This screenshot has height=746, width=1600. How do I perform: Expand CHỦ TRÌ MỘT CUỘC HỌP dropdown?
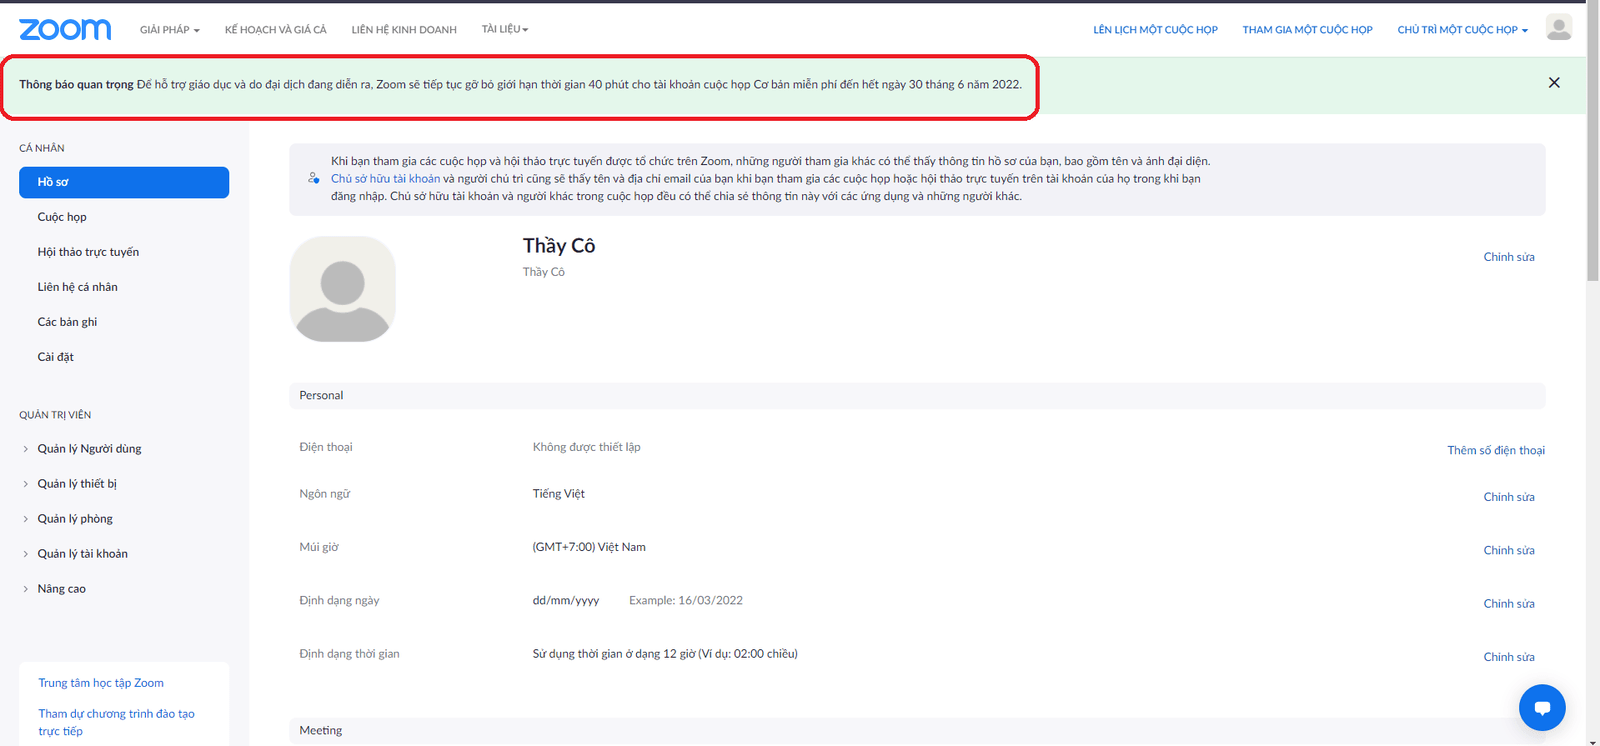tap(1462, 30)
